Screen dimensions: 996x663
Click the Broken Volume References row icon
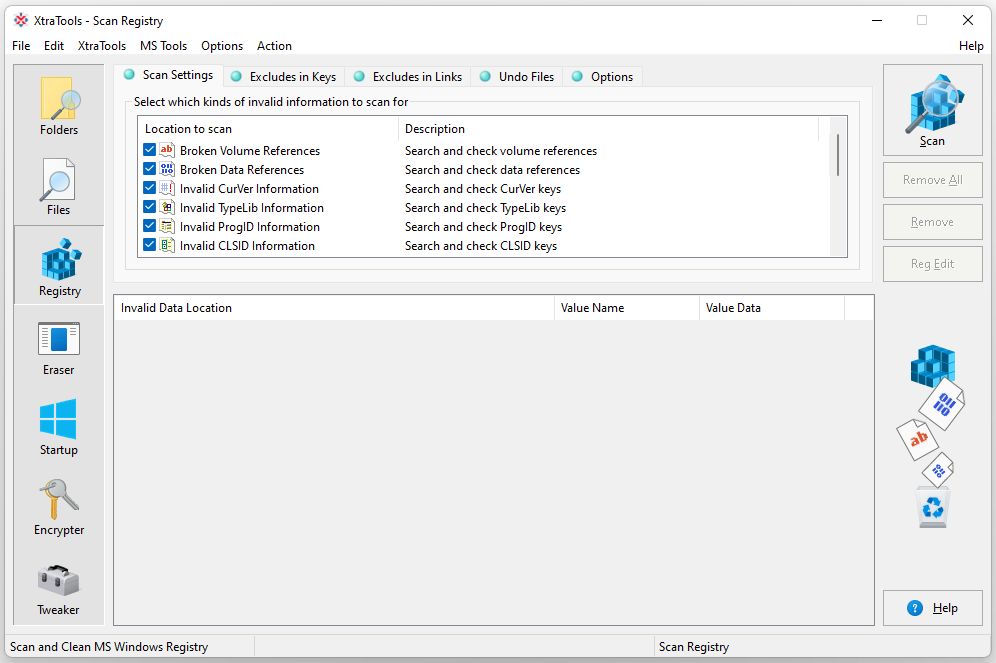[x=166, y=150]
